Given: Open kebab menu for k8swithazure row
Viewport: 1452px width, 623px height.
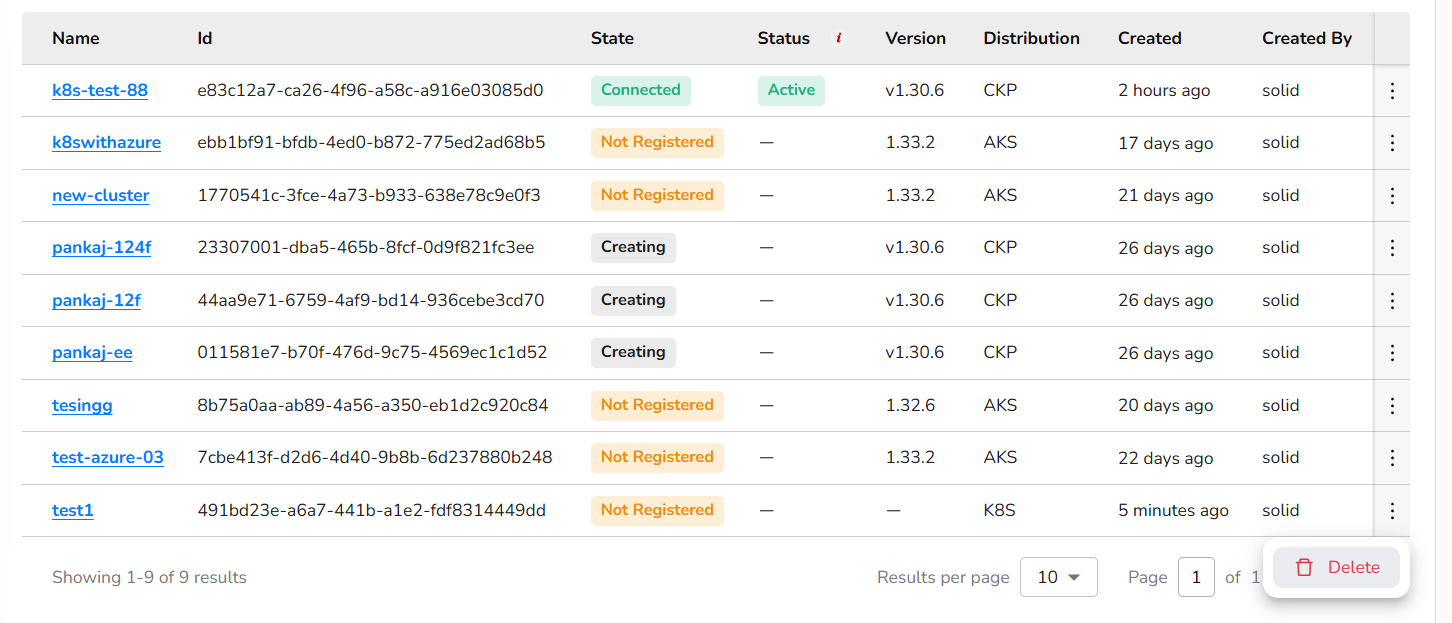Looking at the screenshot, I should [x=1392, y=143].
